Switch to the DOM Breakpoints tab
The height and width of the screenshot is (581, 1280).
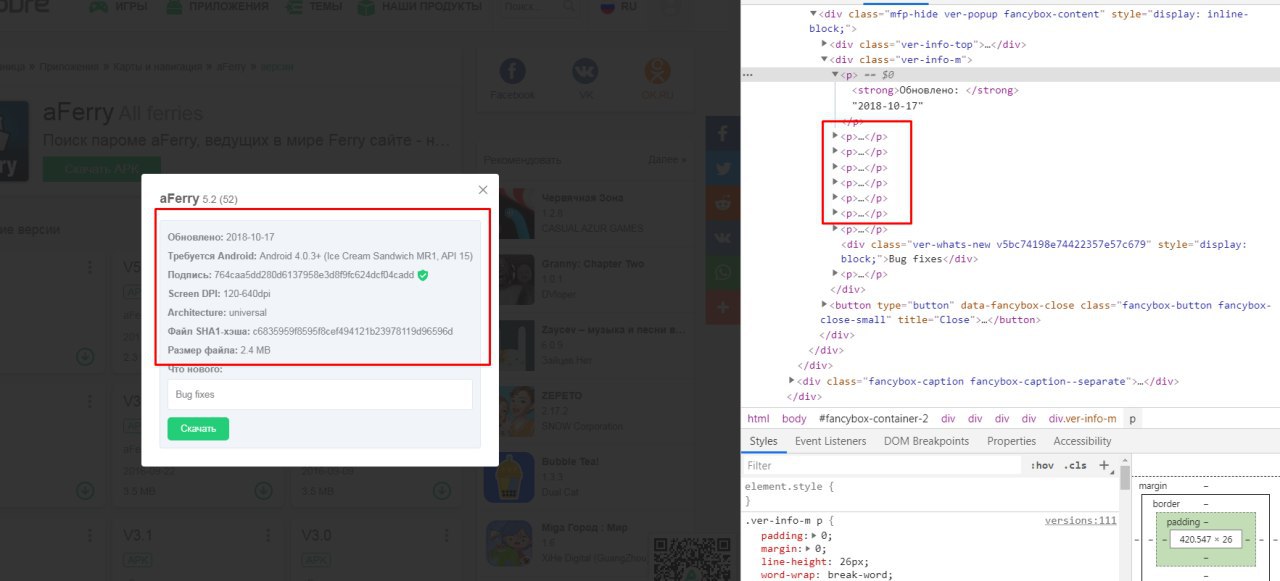(927, 441)
